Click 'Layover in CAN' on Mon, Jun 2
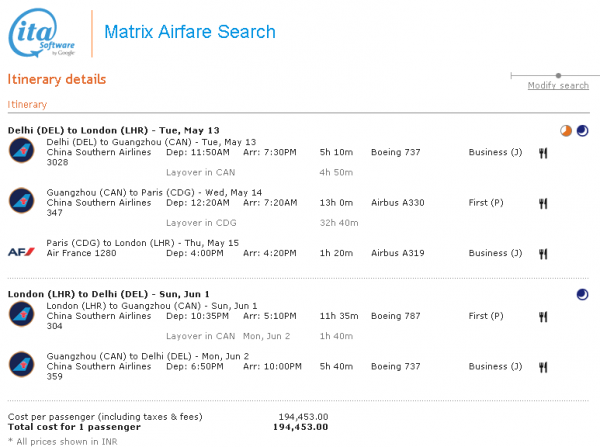600x447 pixels. (x=201, y=336)
